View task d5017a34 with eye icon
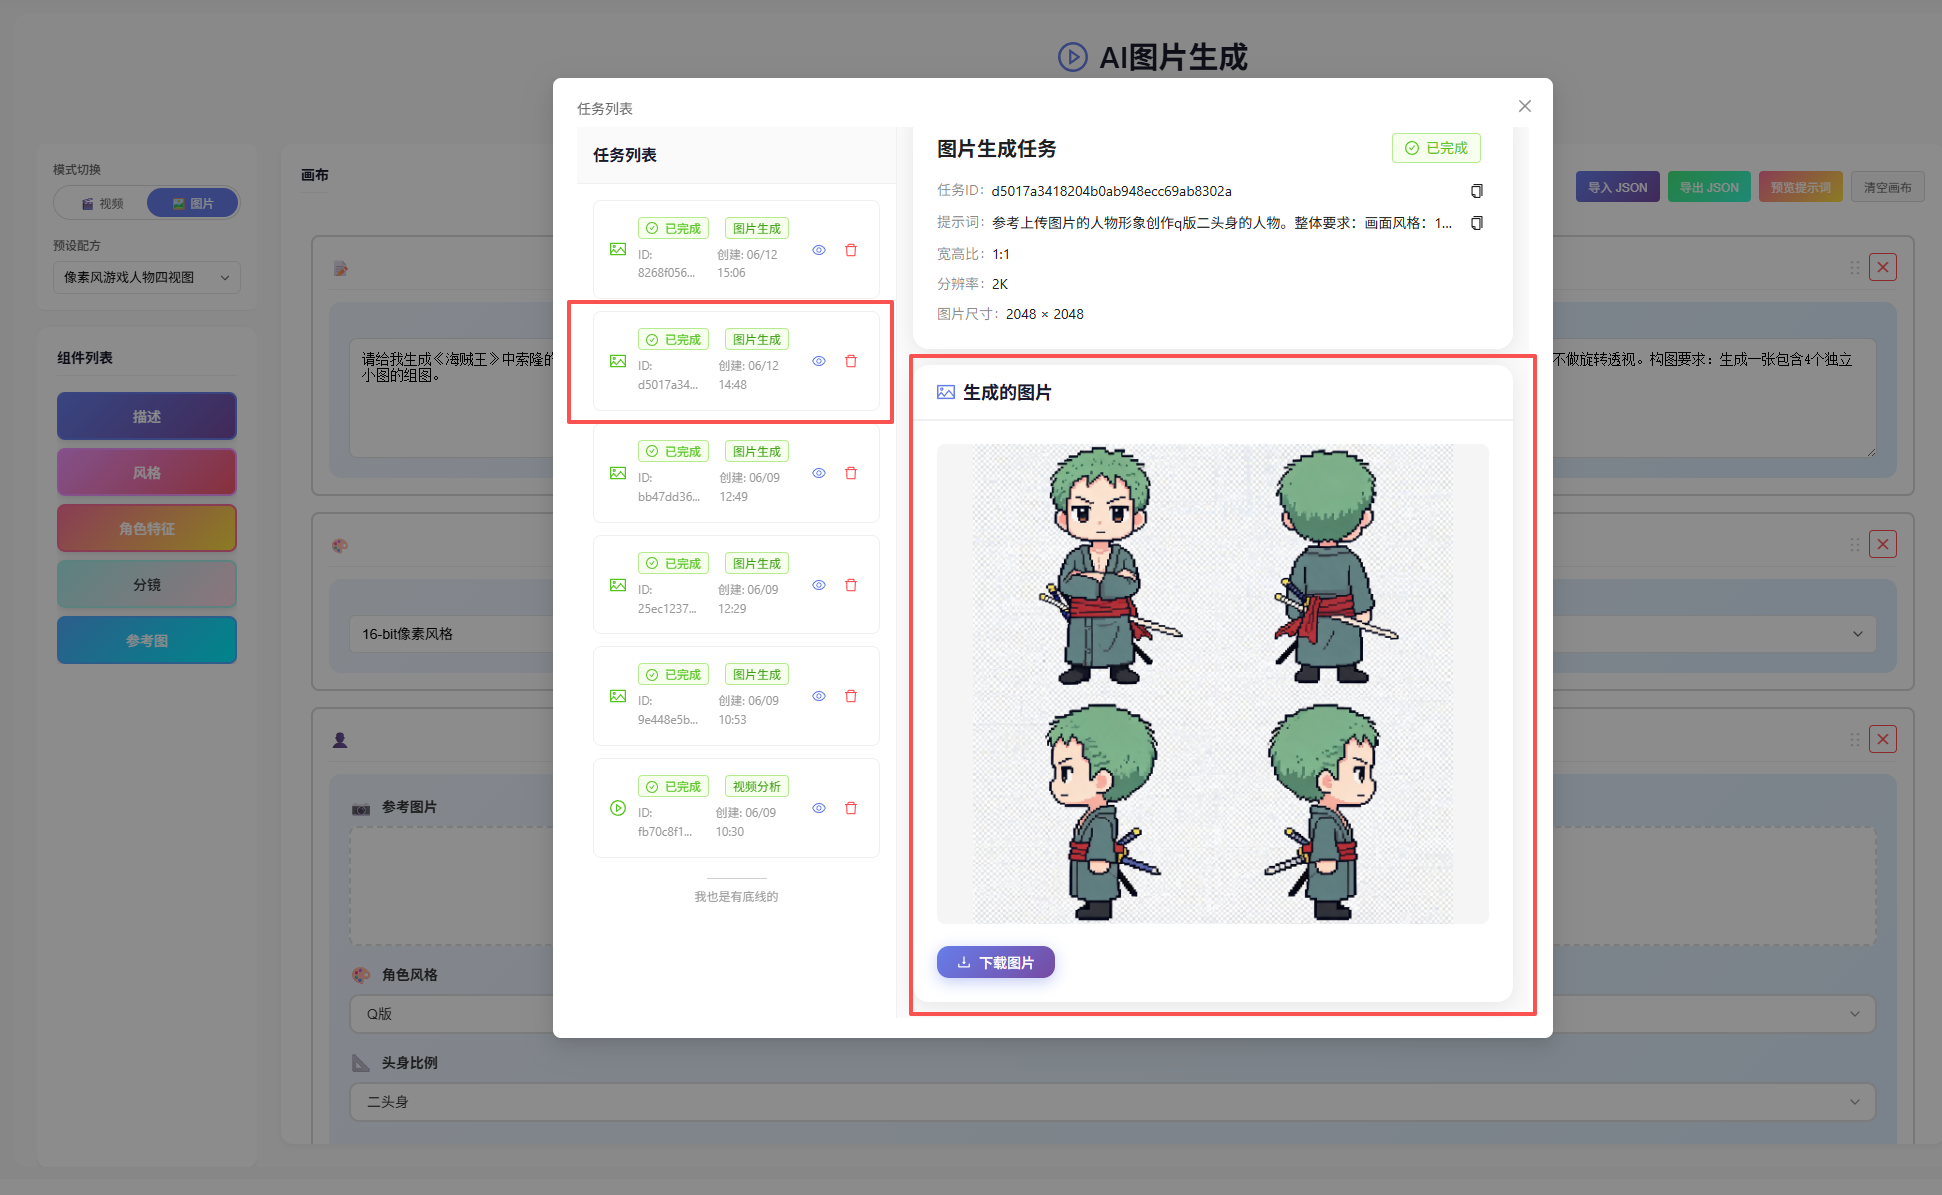The width and height of the screenshot is (1942, 1195). coord(819,361)
